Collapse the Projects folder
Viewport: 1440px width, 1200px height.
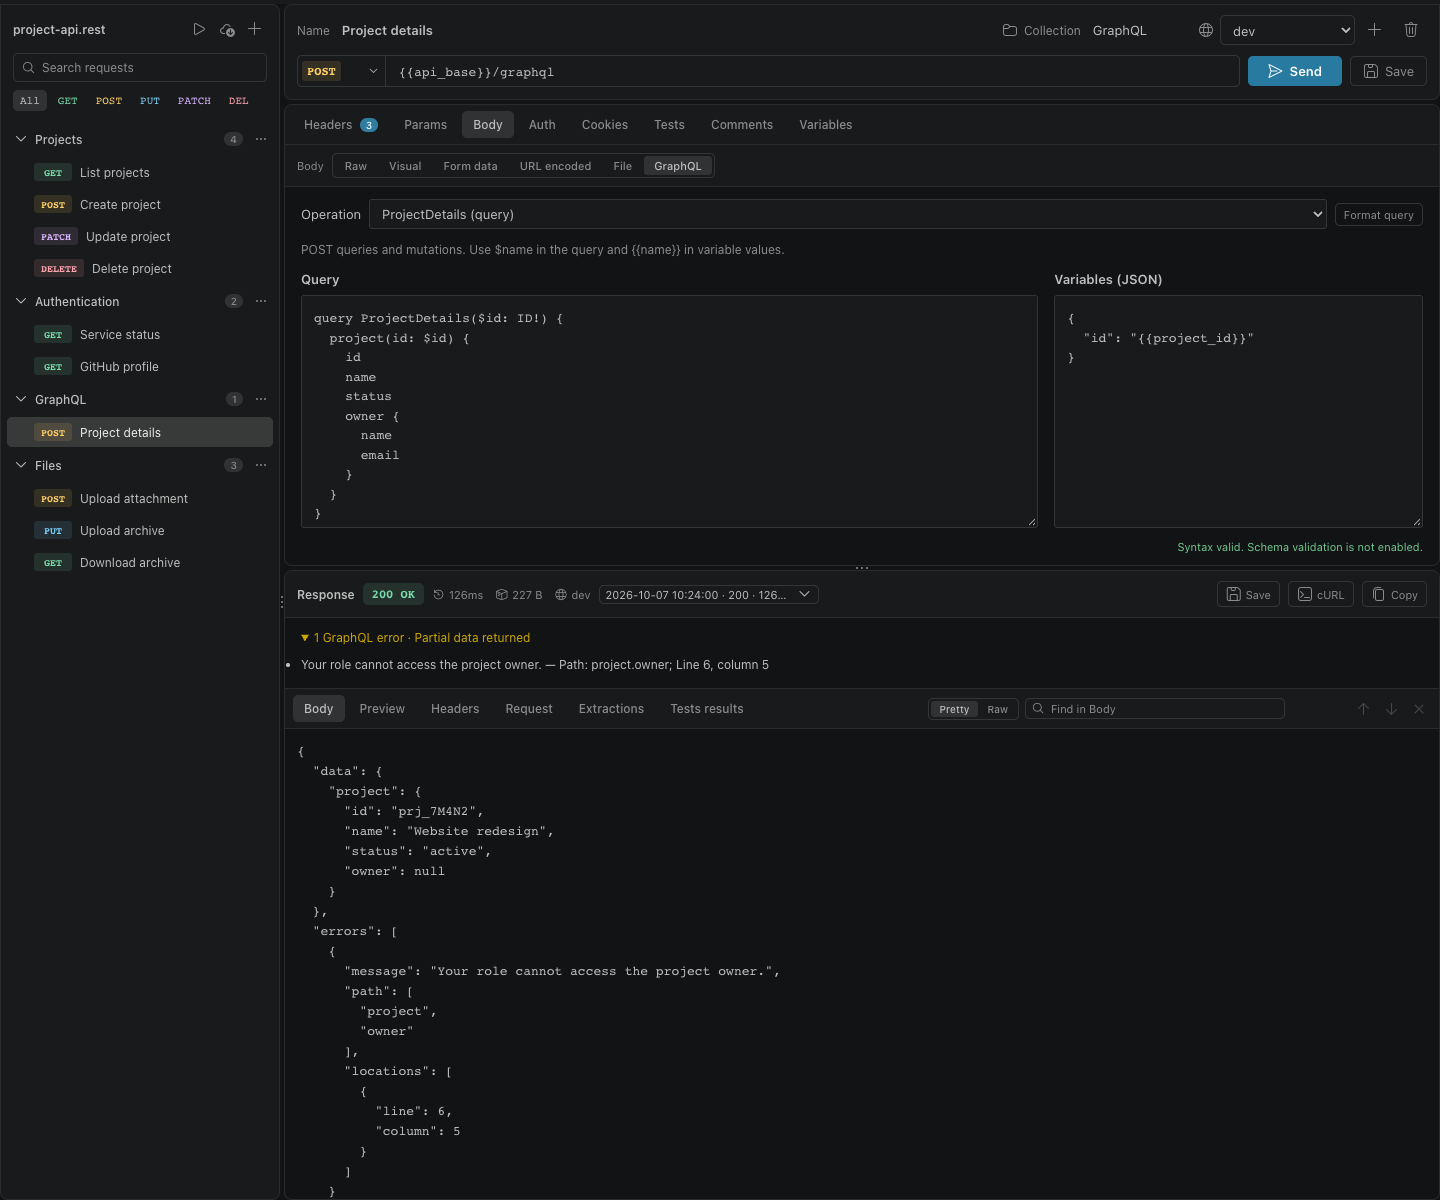(21, 139)
